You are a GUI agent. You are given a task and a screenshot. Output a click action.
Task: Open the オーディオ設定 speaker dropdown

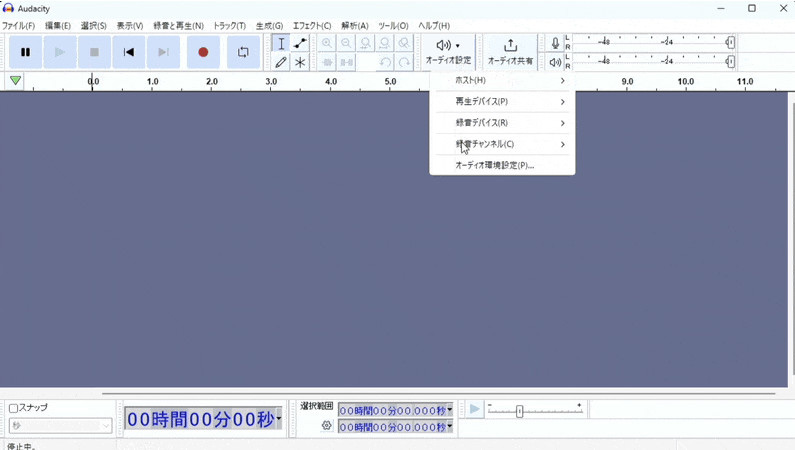click(x=448, y=52)
